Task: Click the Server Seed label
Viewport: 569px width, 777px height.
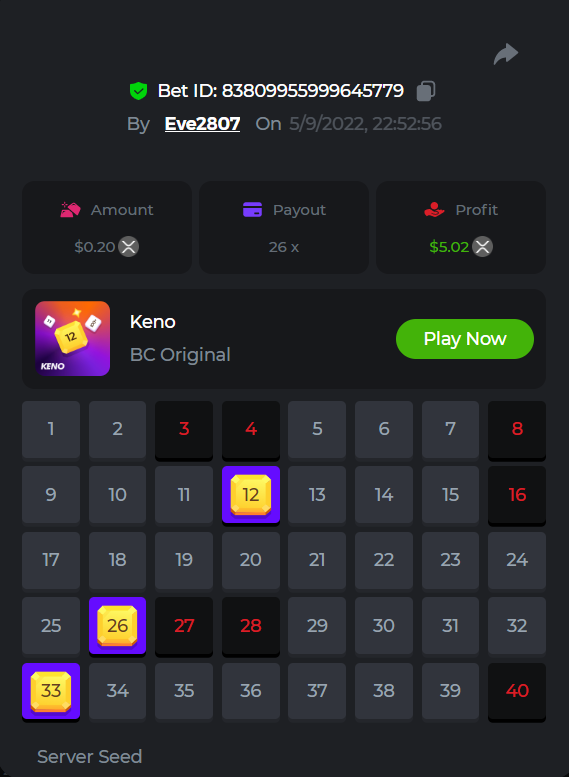Action: 90,757
